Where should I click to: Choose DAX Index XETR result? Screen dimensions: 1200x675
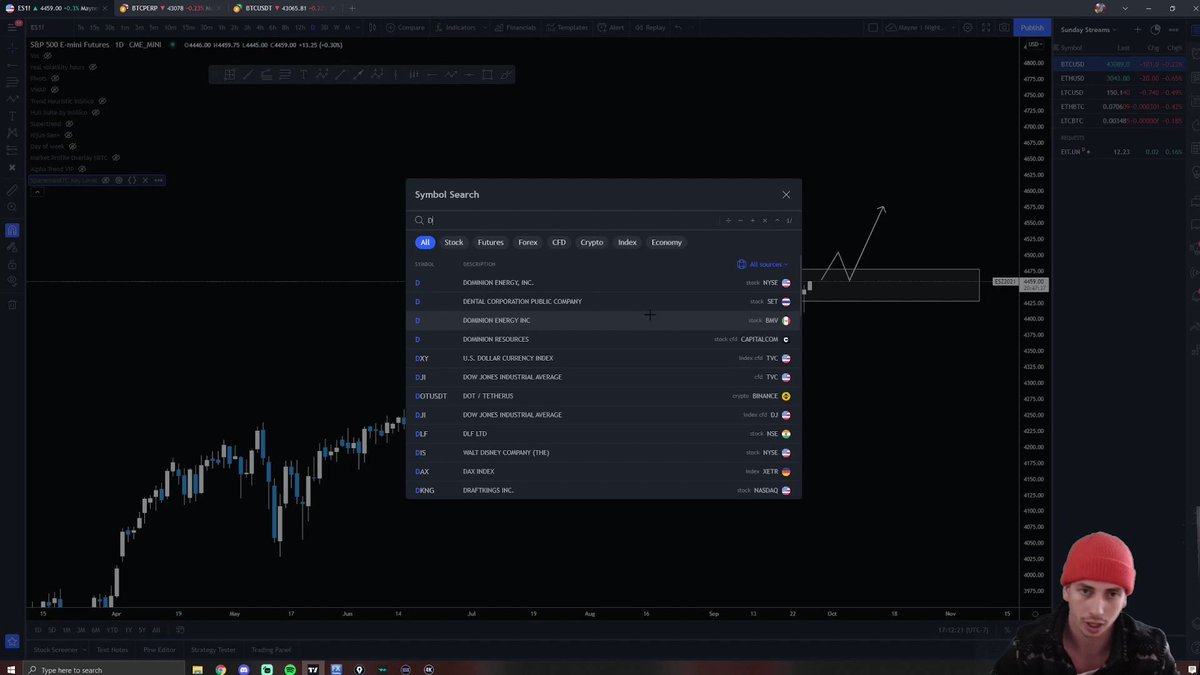point(603,471)
